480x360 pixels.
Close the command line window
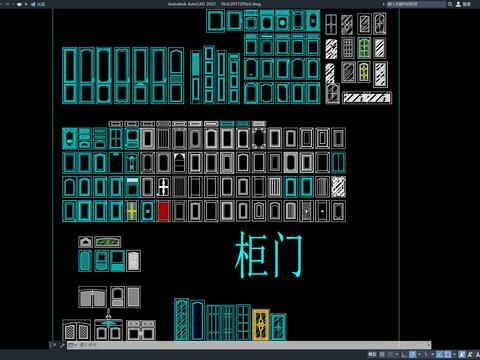click(55, 345)
